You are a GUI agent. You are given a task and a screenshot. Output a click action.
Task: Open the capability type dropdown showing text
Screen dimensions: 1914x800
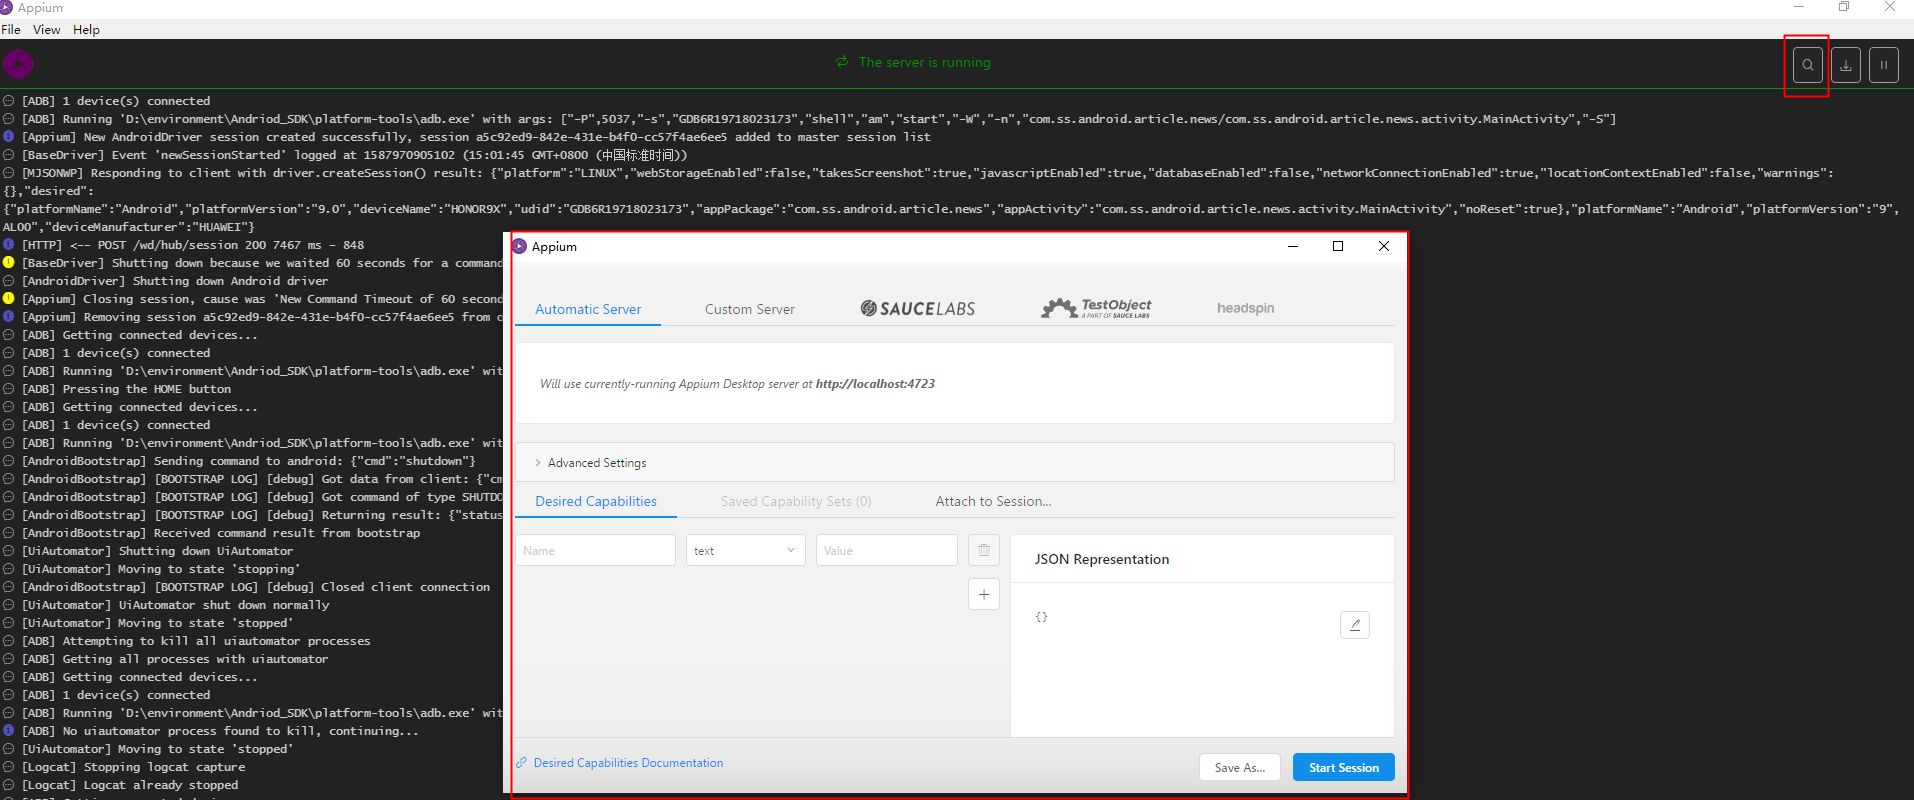click(745, 550)
